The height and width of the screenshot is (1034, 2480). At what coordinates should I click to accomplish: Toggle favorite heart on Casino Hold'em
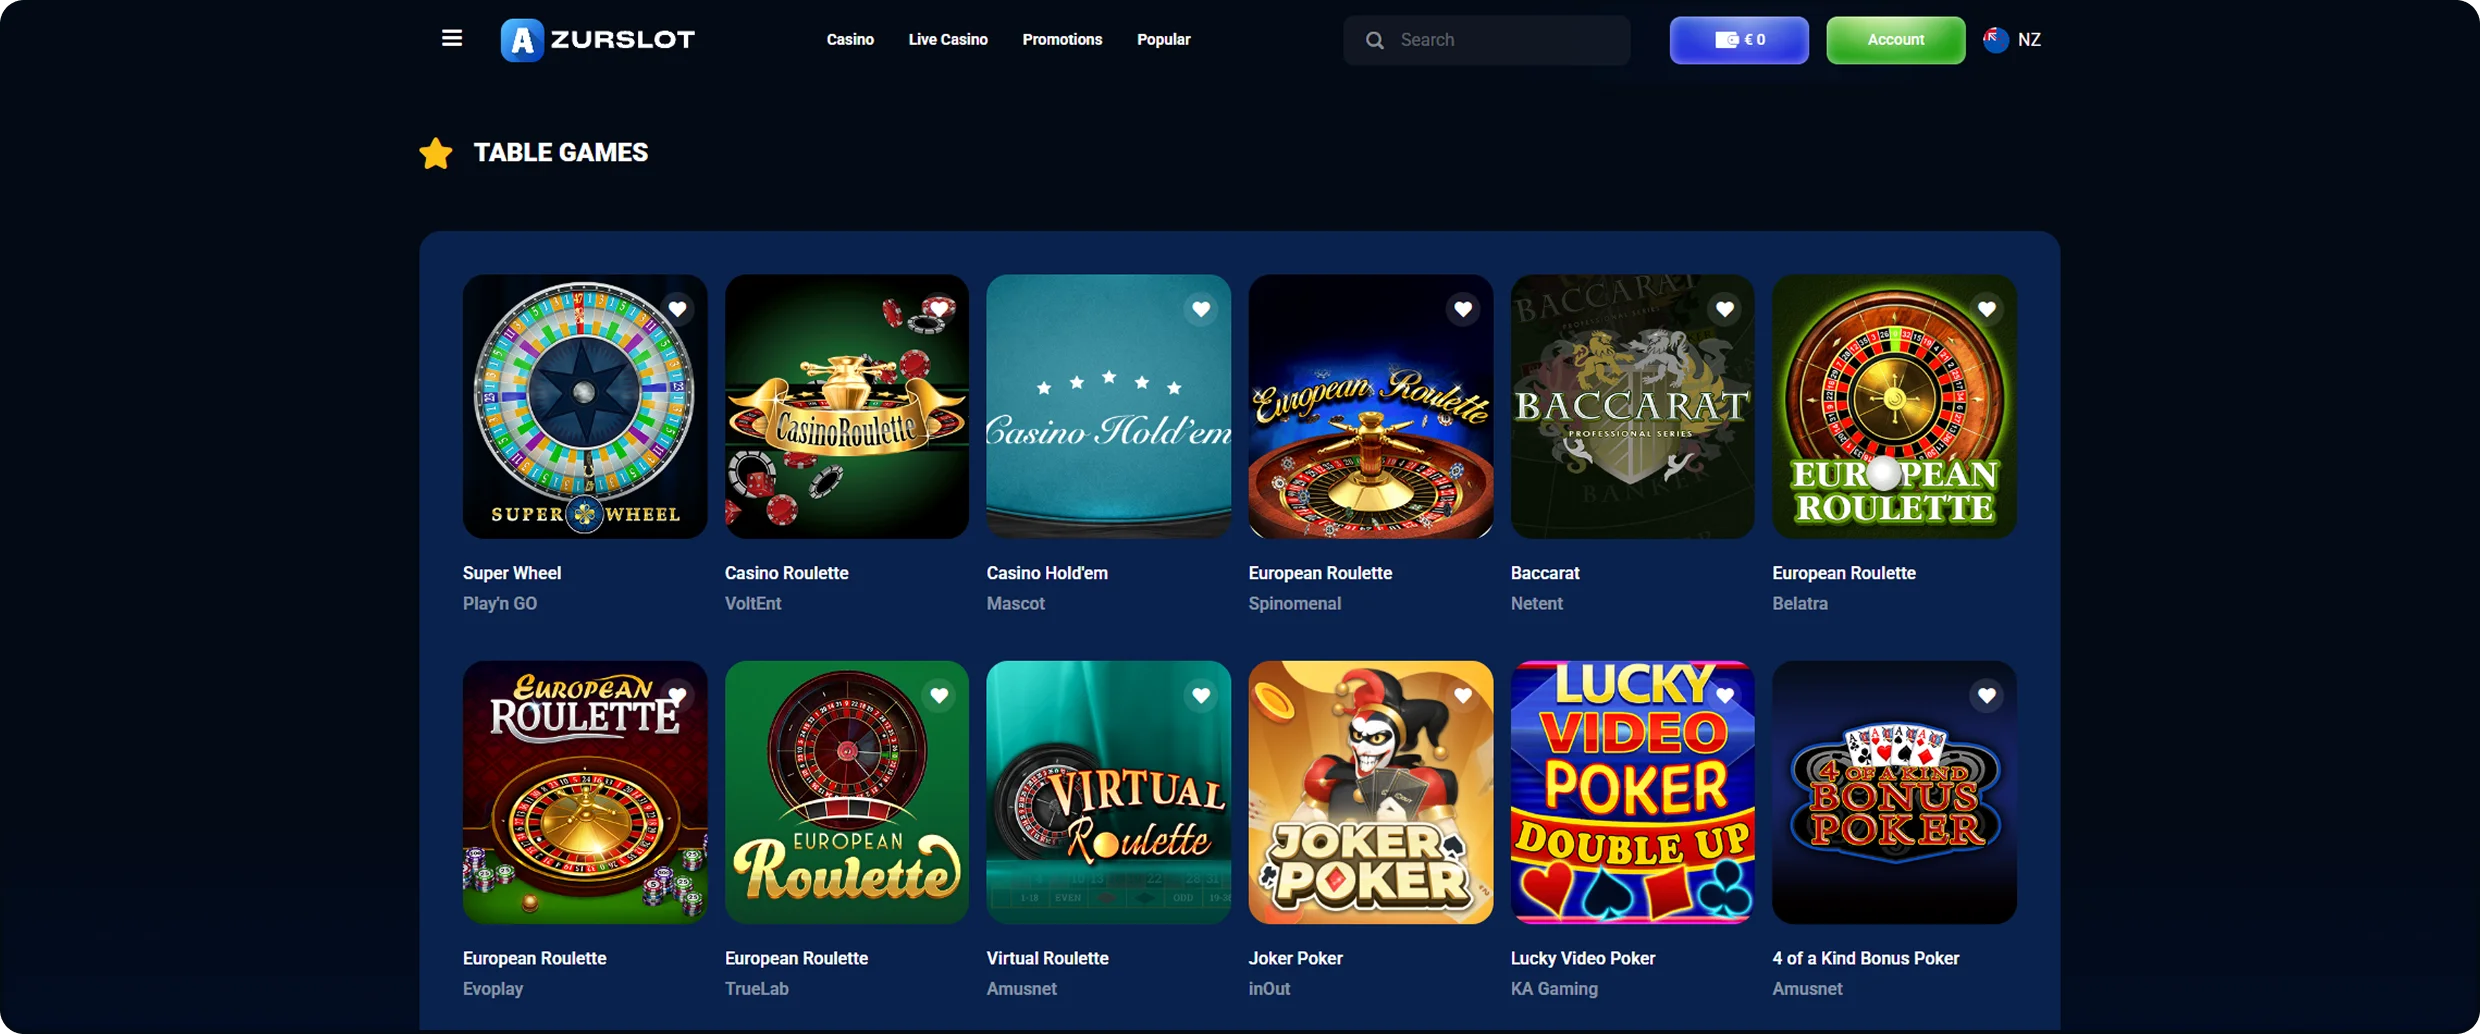1201,309
